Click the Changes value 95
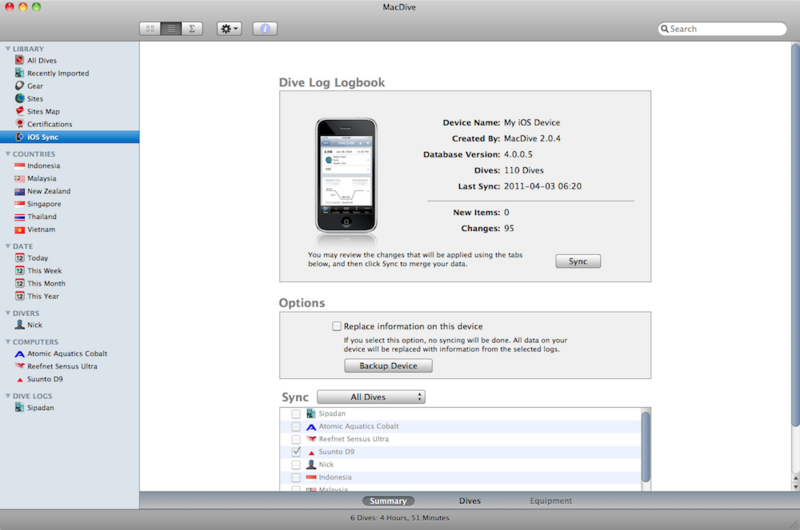The image size is (800, 530). [x=509, y=229]
